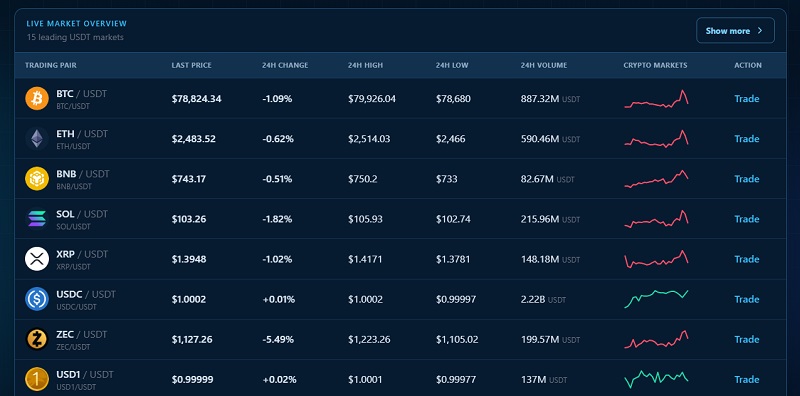This screenshot has width=800, height=396.
Task: Select SOL last price $103.26
Action: point(189,219)
